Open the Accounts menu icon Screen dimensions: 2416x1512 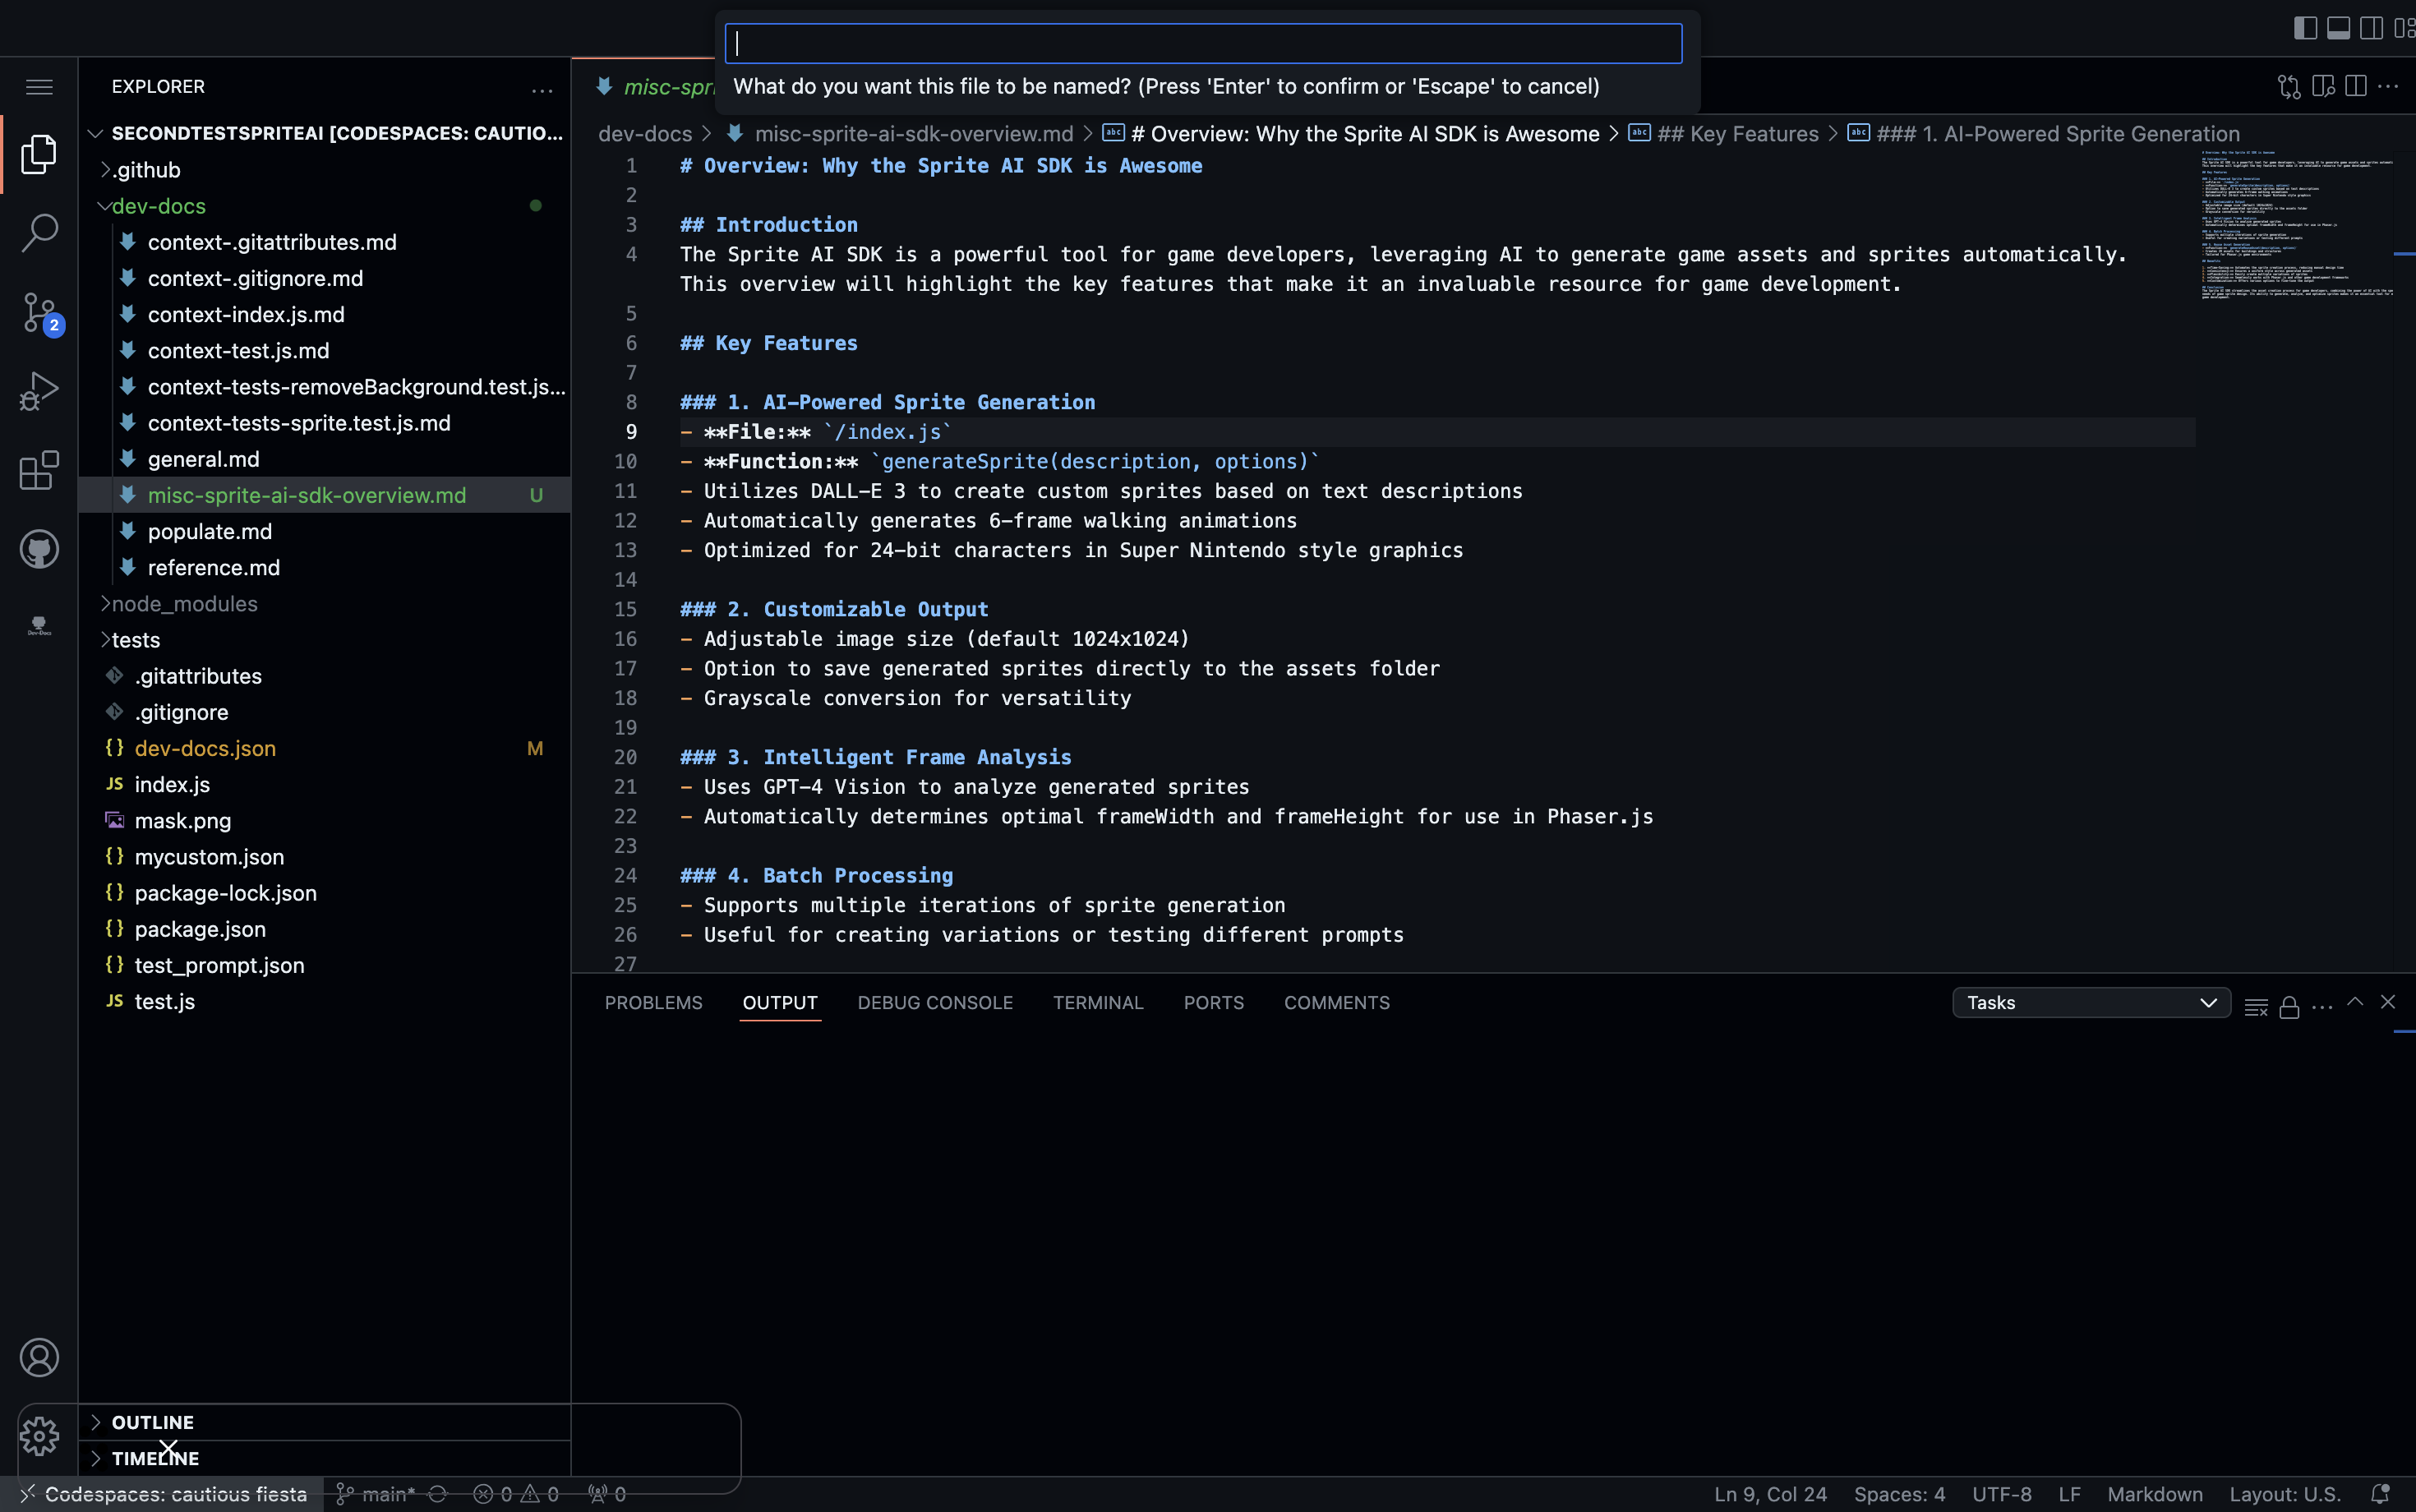tap(39, 1357)
